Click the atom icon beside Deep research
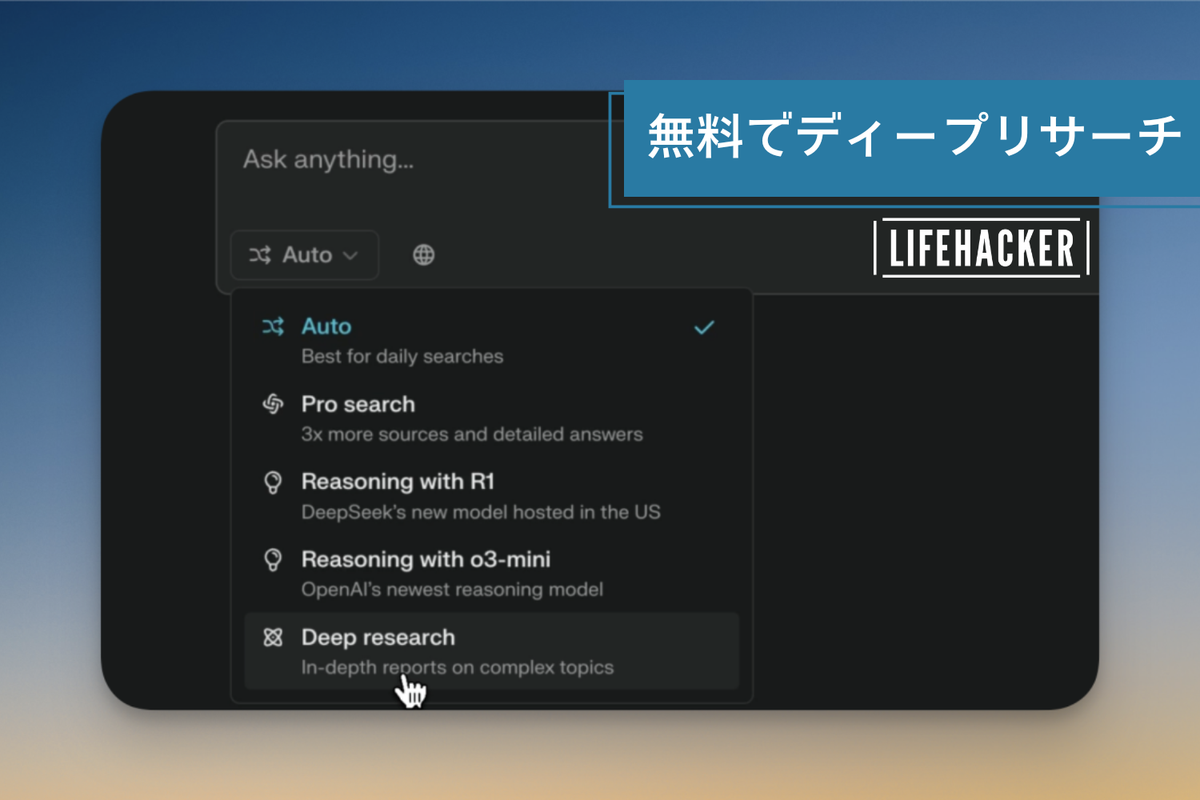Viewport: 1200px width, 800px height. coord(272,638)
